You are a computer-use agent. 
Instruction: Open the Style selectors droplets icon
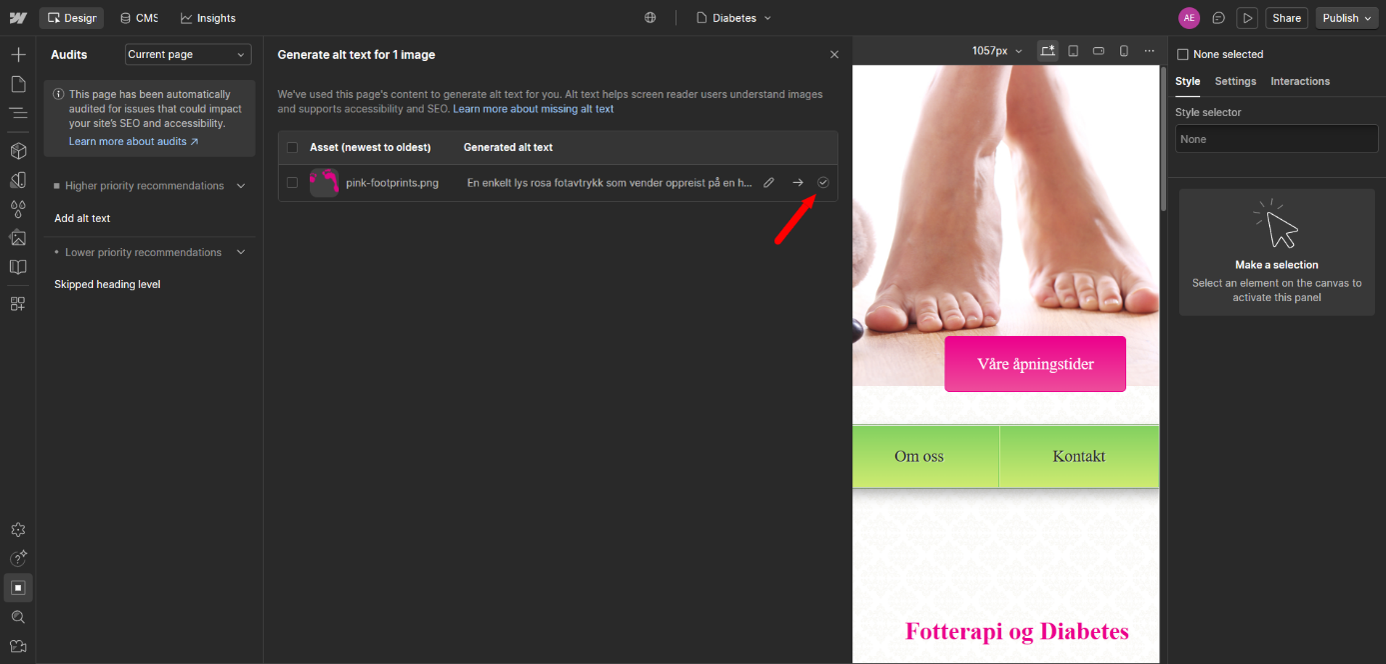[x=18, y=209]
